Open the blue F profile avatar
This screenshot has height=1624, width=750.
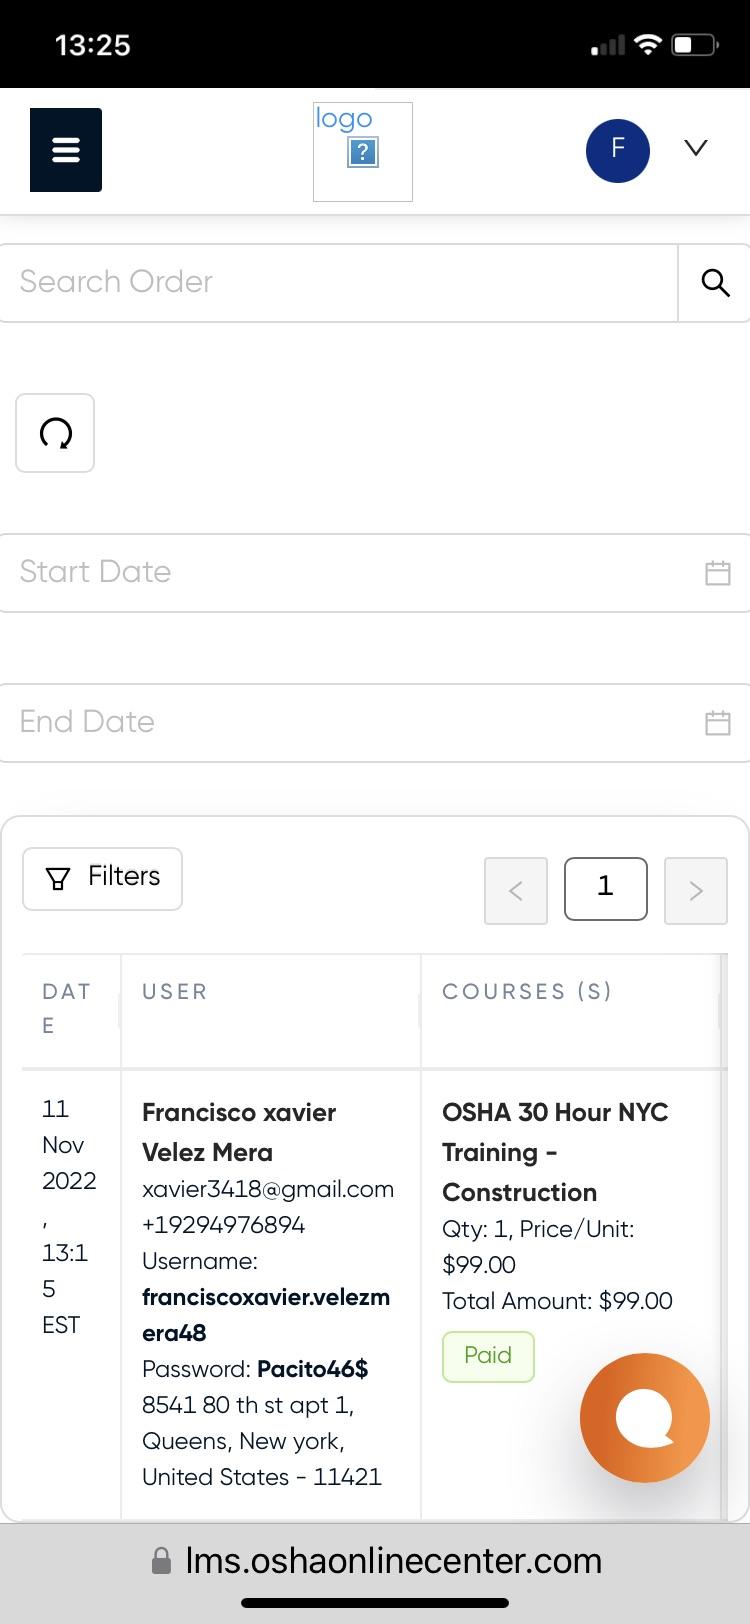[617, 150]
